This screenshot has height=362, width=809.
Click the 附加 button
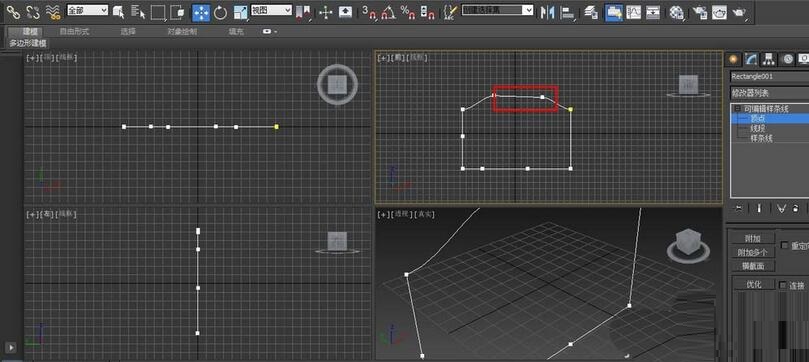(x=753, y=238)
